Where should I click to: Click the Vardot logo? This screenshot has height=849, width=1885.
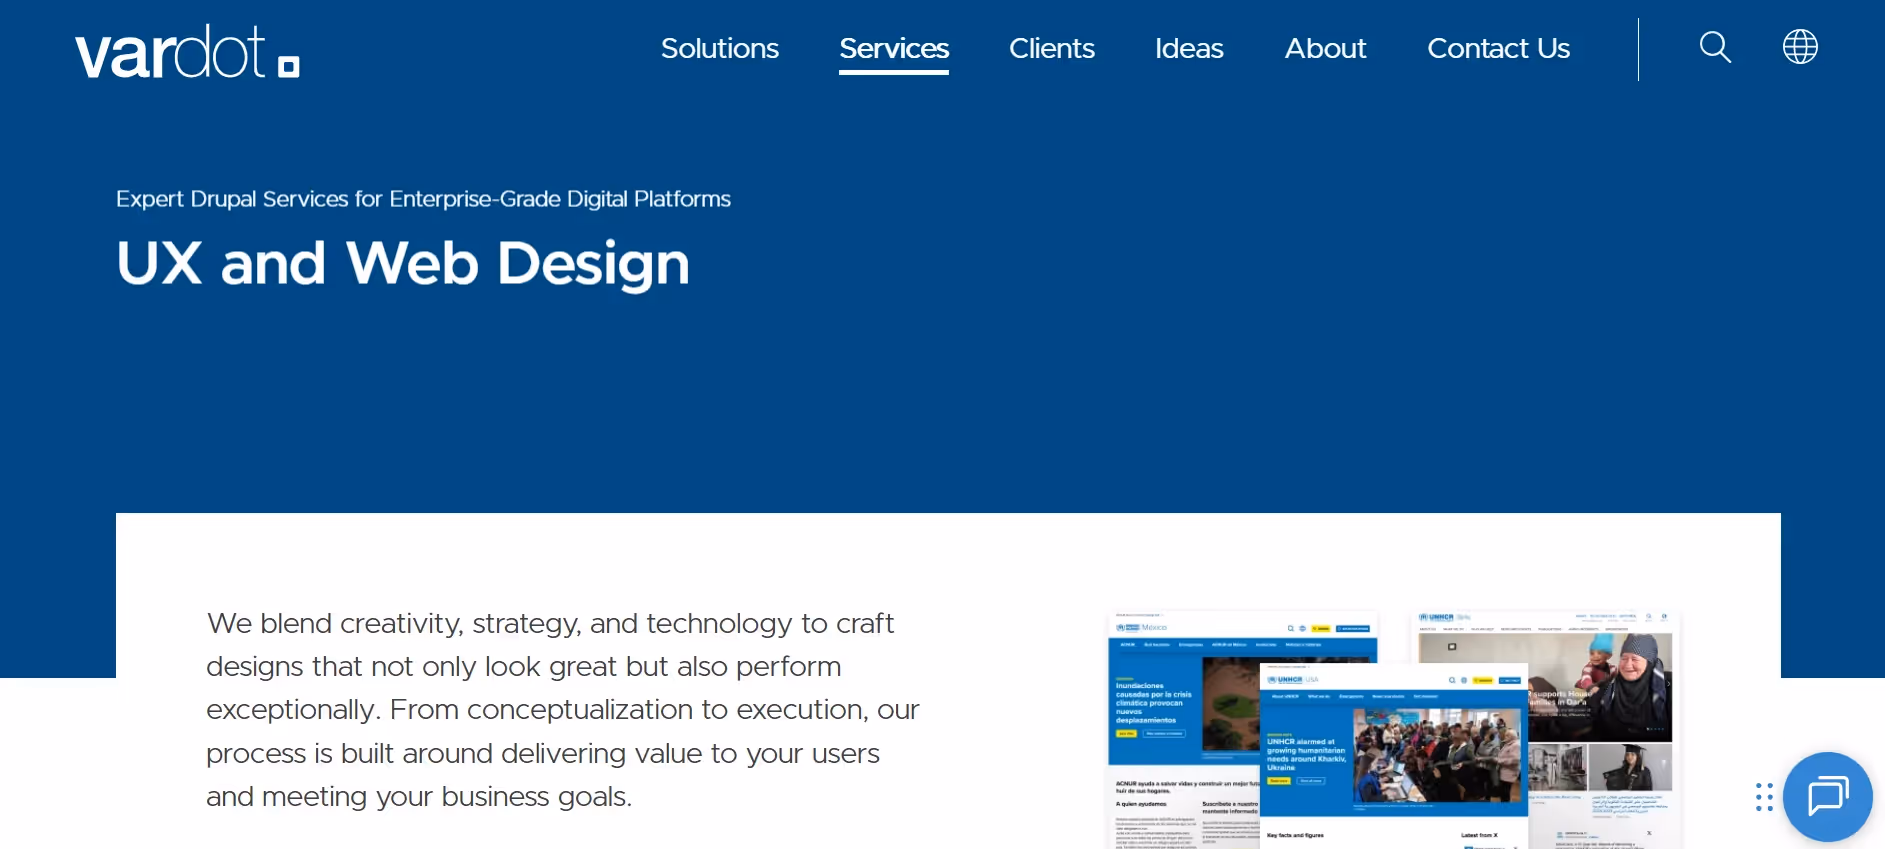click(188, 52)
